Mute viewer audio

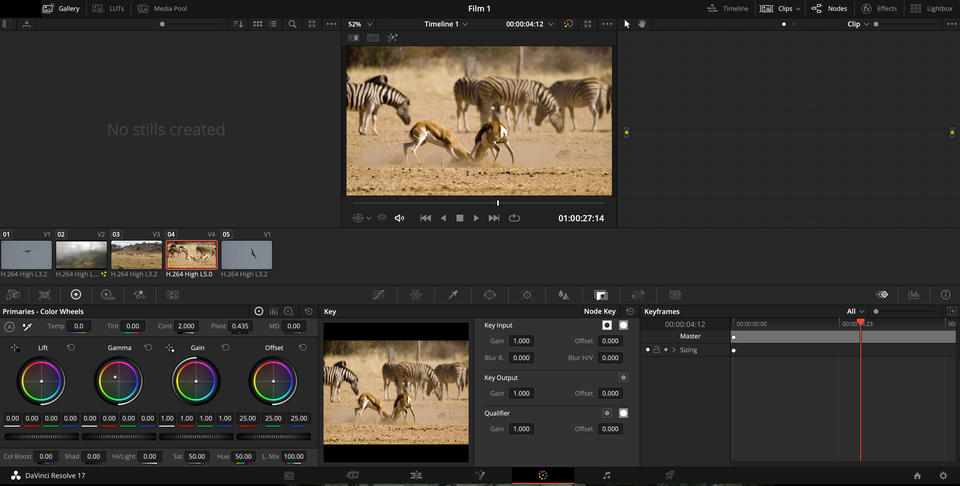pos(399,218)
